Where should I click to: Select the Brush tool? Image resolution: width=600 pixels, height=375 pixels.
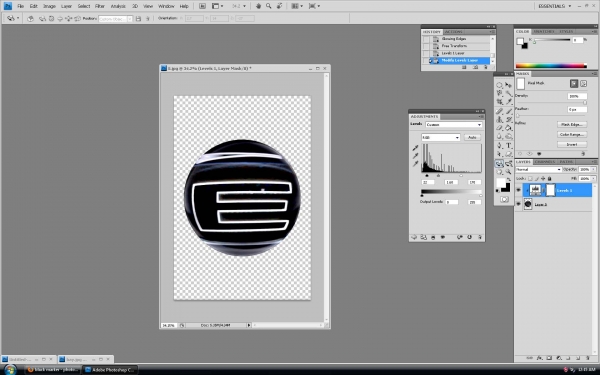tap(509, 111)
